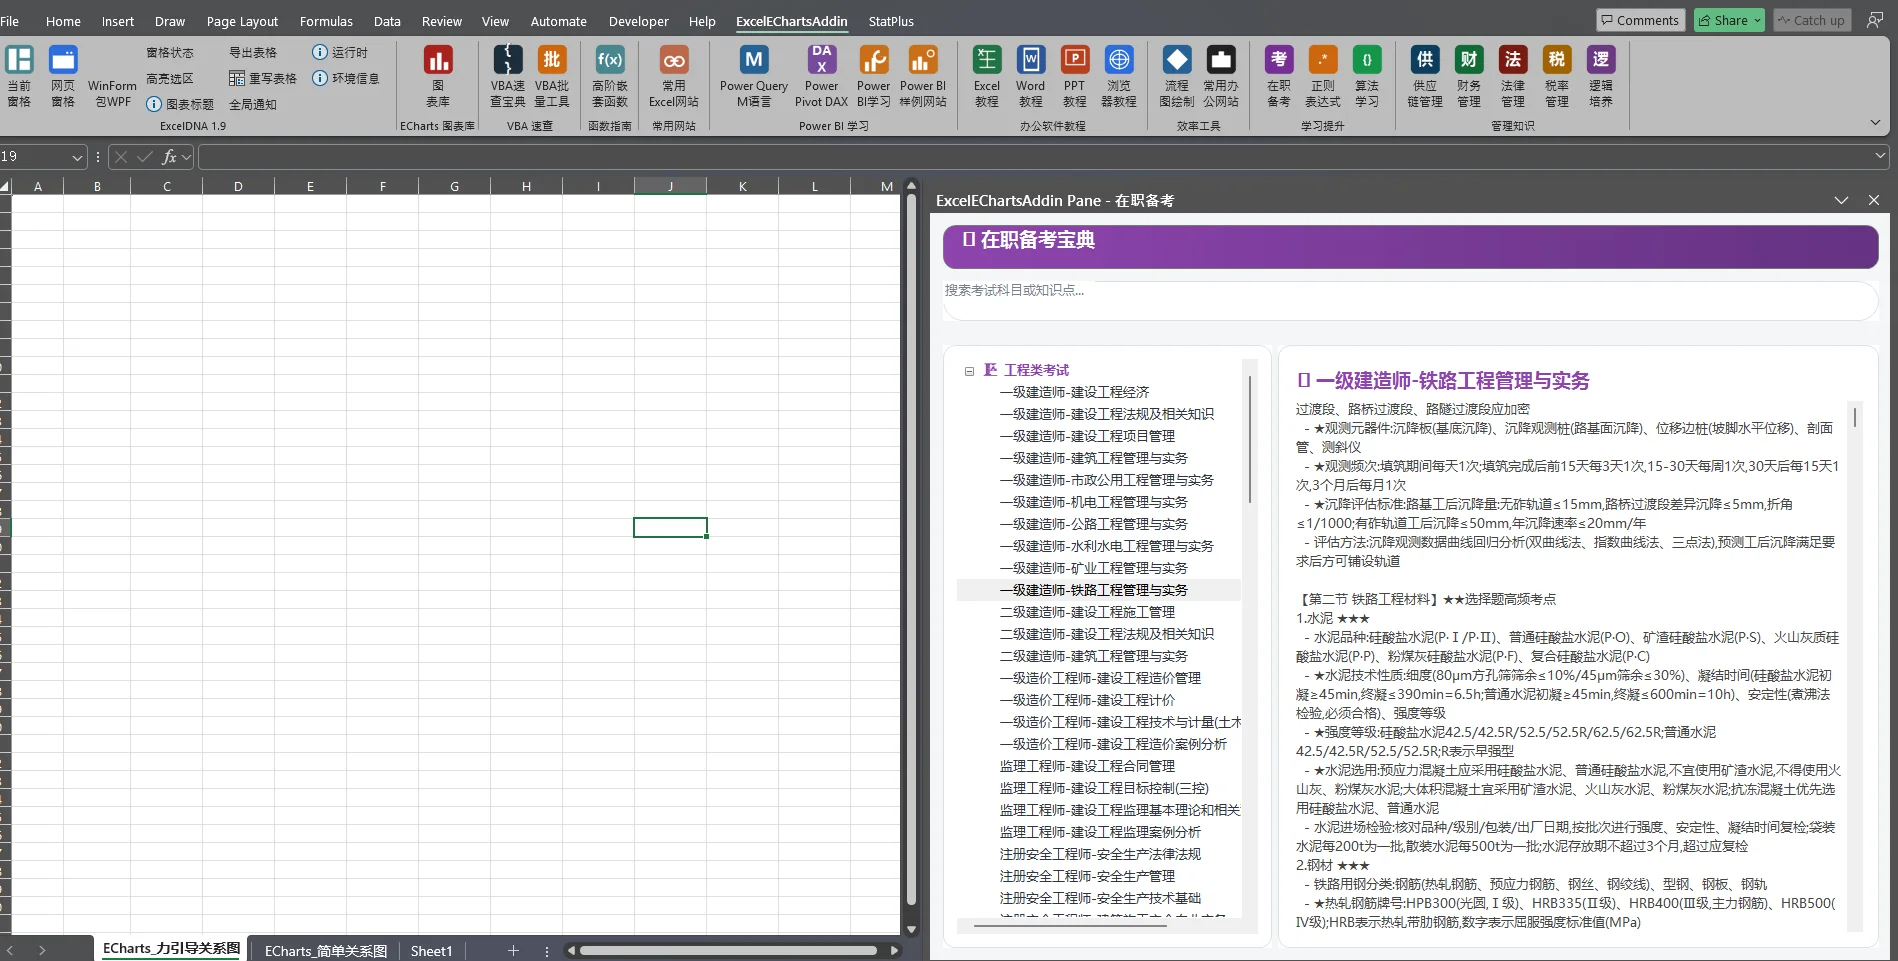1898x961 pixels.
Task: Select the Sheet1 sheet tab
Action: 431,951
